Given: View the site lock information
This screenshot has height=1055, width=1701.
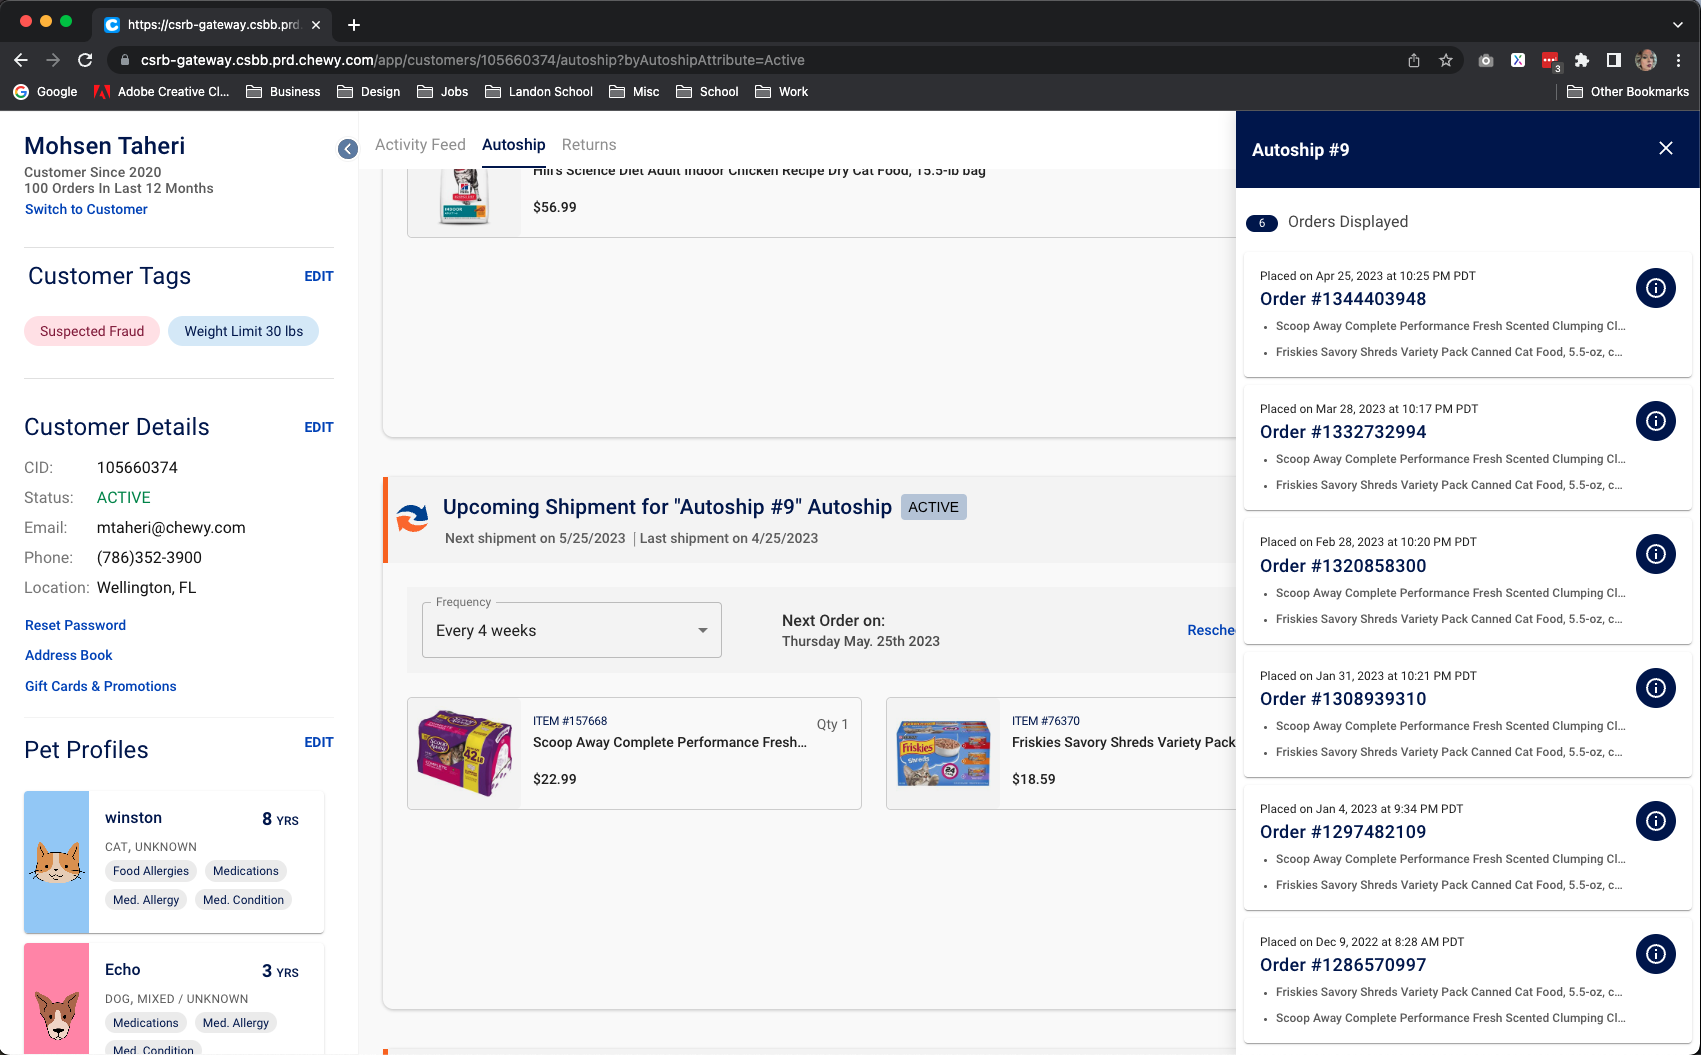Looking at the screenshot, I should tap(125, 60).
